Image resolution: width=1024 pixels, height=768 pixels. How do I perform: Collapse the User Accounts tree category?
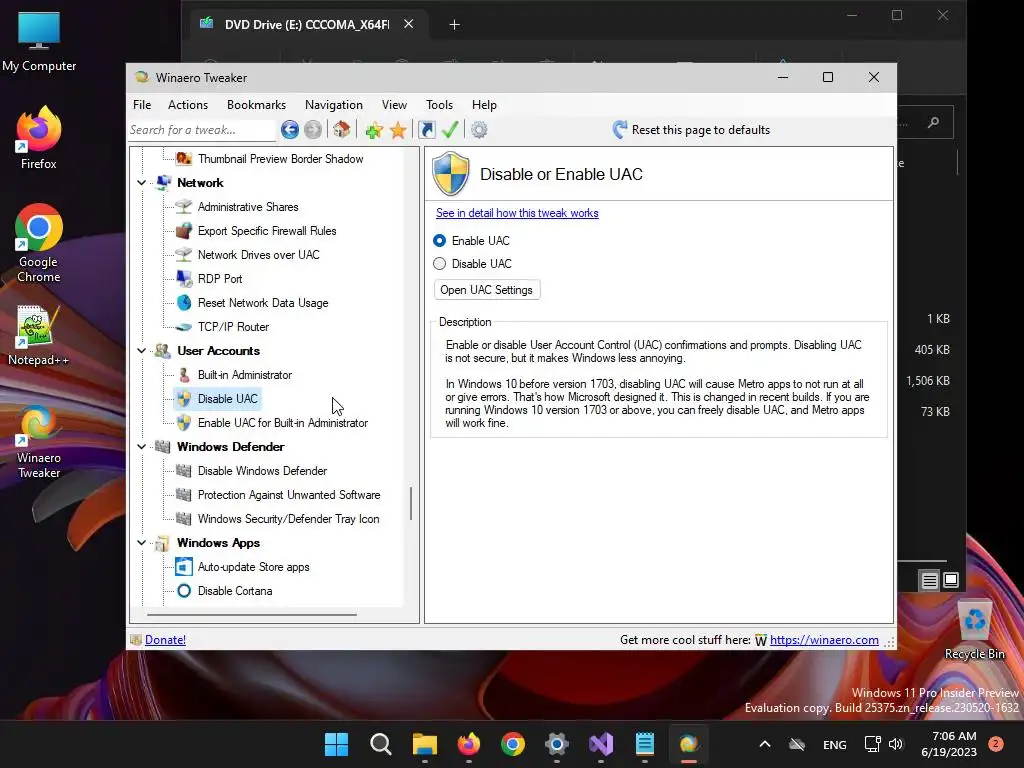pos(142,351)
